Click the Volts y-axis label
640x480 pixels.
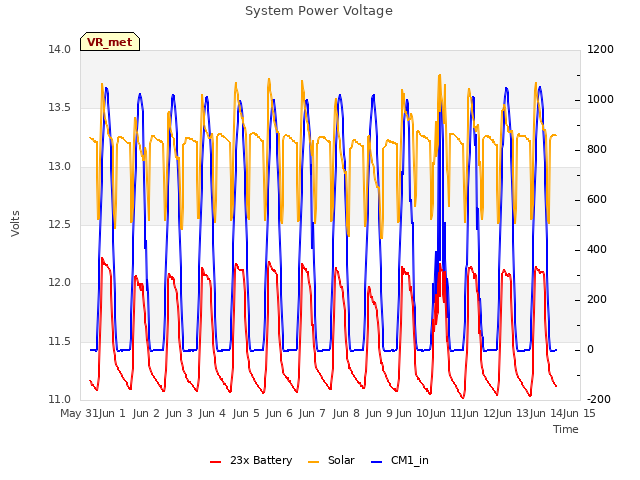(16, 223)
